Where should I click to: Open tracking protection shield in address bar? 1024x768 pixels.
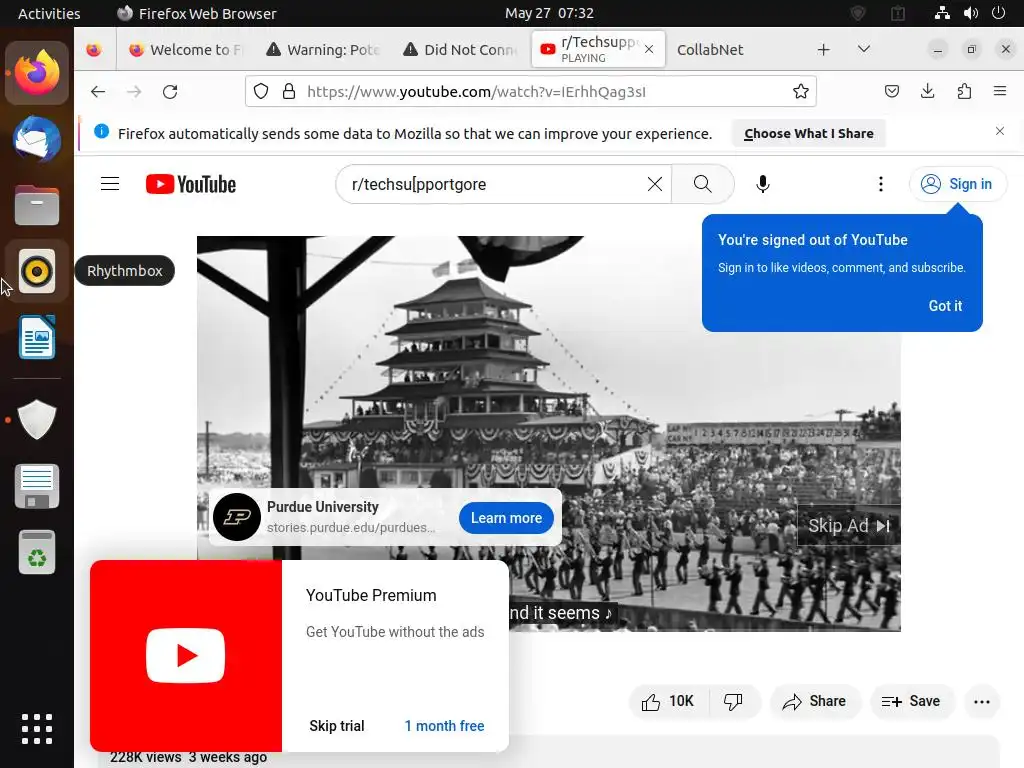261,91
